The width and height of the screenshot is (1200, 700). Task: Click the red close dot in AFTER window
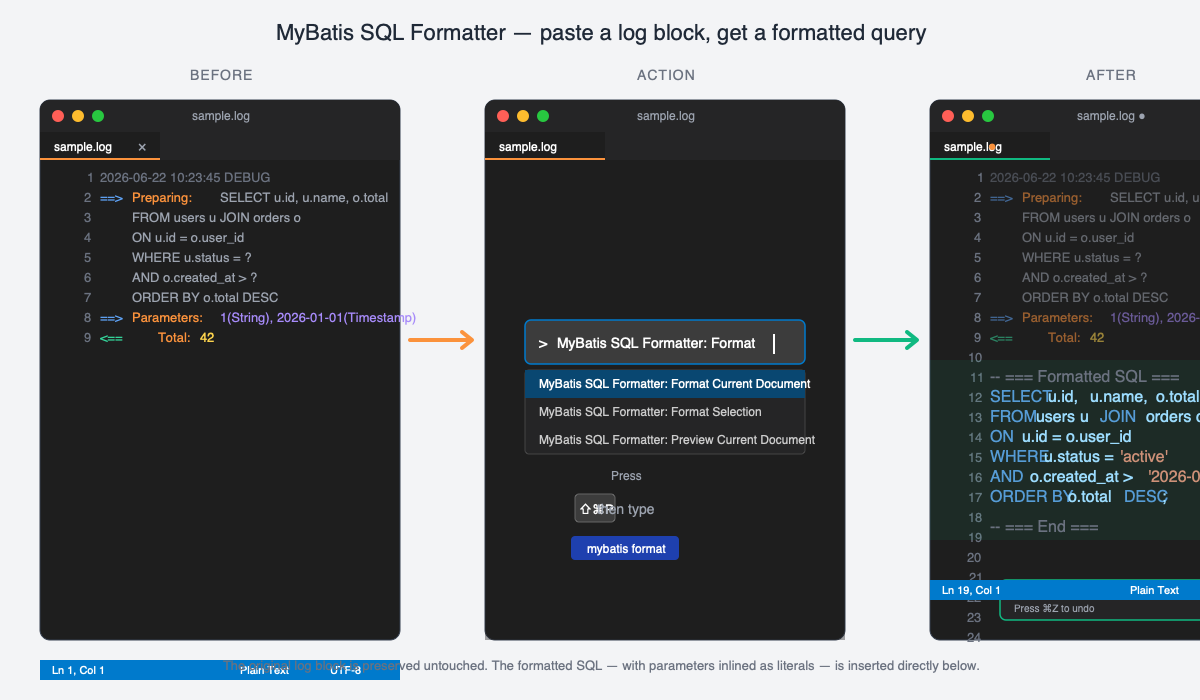coord(948,116)
